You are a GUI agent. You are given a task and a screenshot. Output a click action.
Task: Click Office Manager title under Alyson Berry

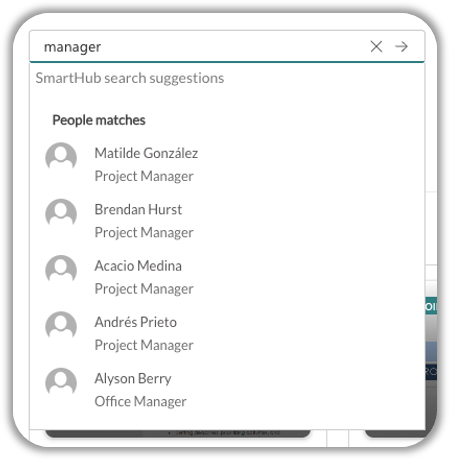[140, 402]
